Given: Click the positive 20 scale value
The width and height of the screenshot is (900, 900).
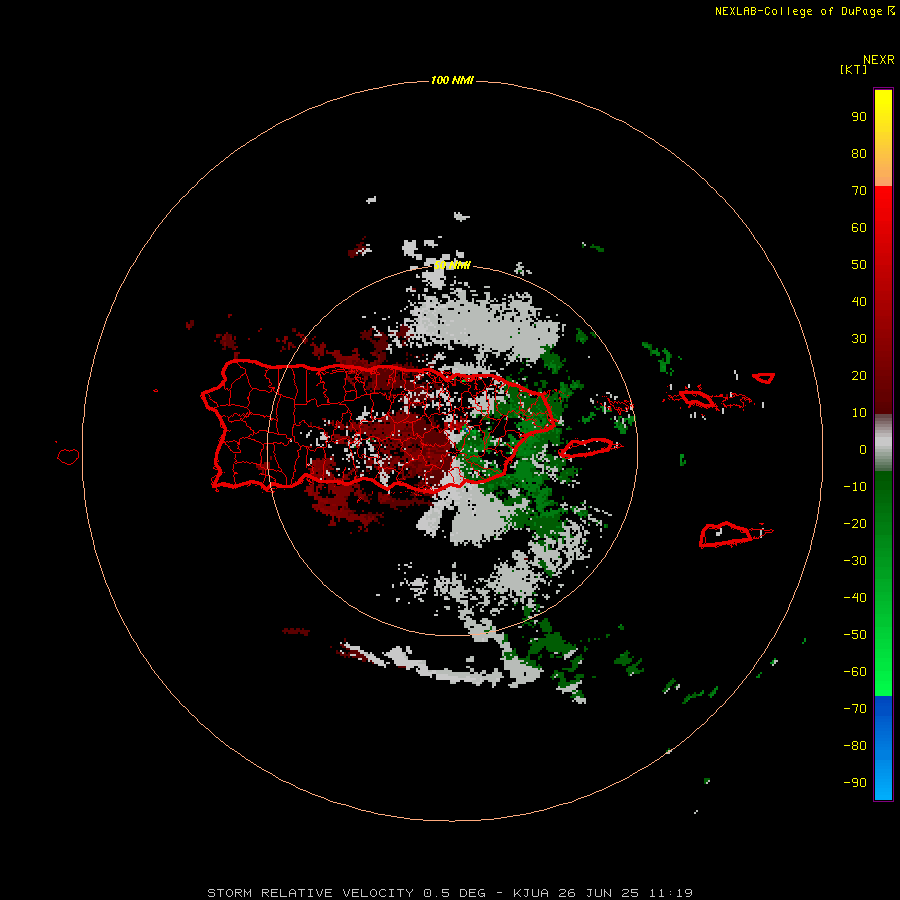Looking at the screenshot, I should (x=859, y=376).
